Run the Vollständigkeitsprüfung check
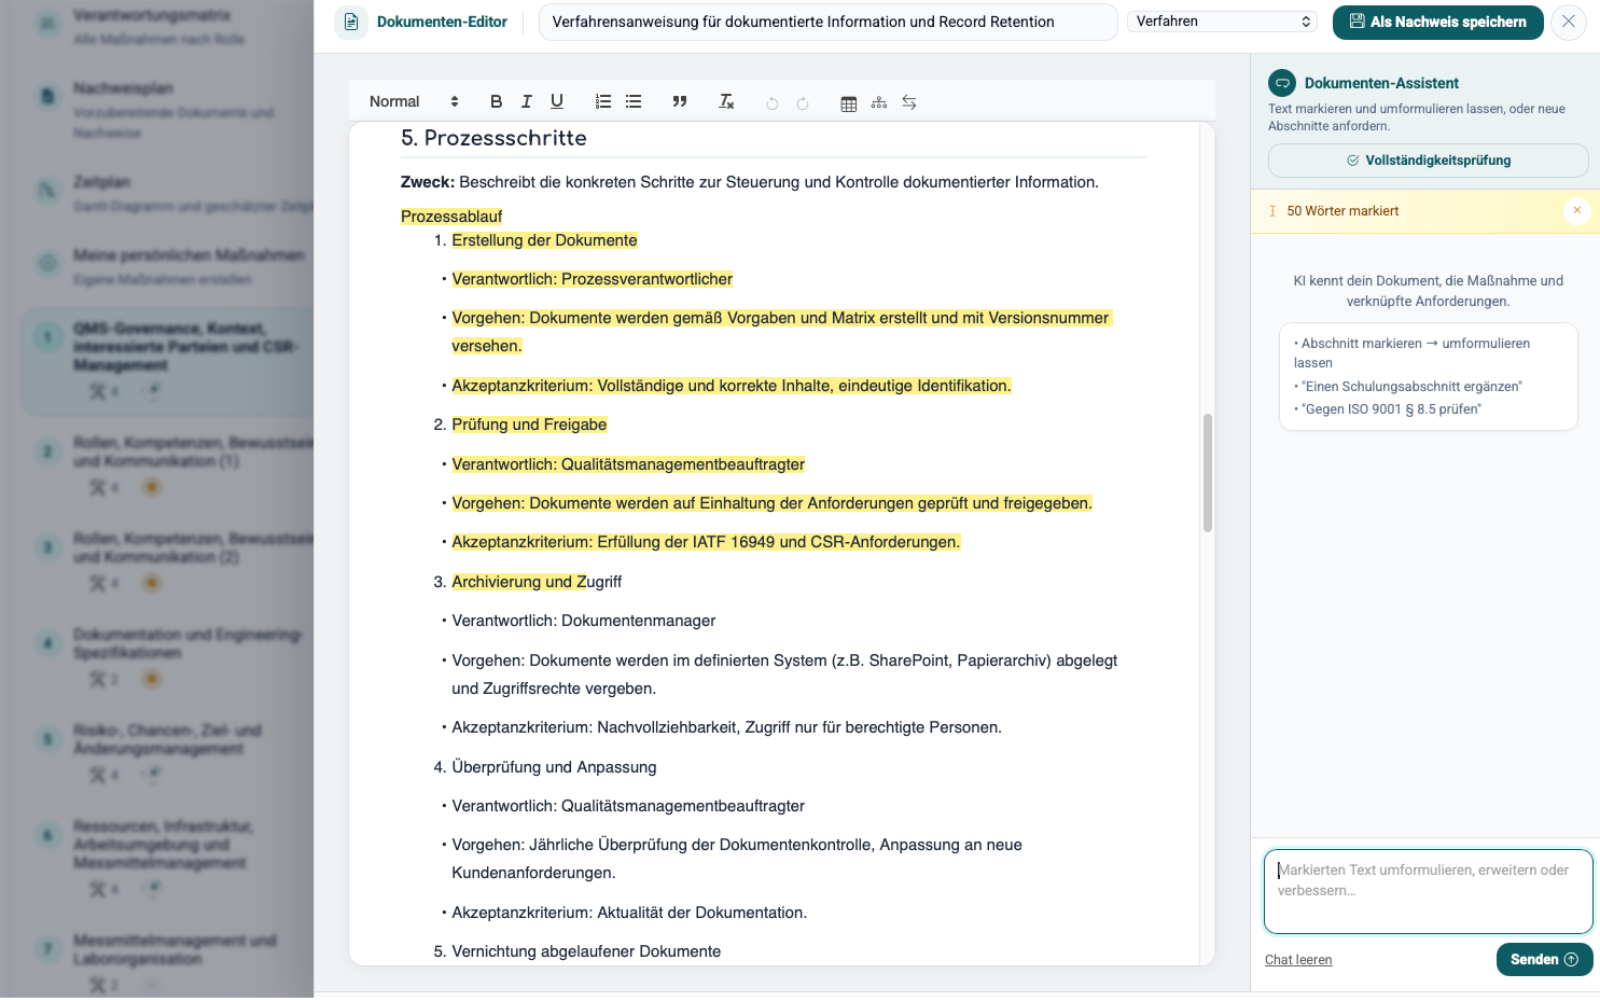 (x=1427, y=160)
